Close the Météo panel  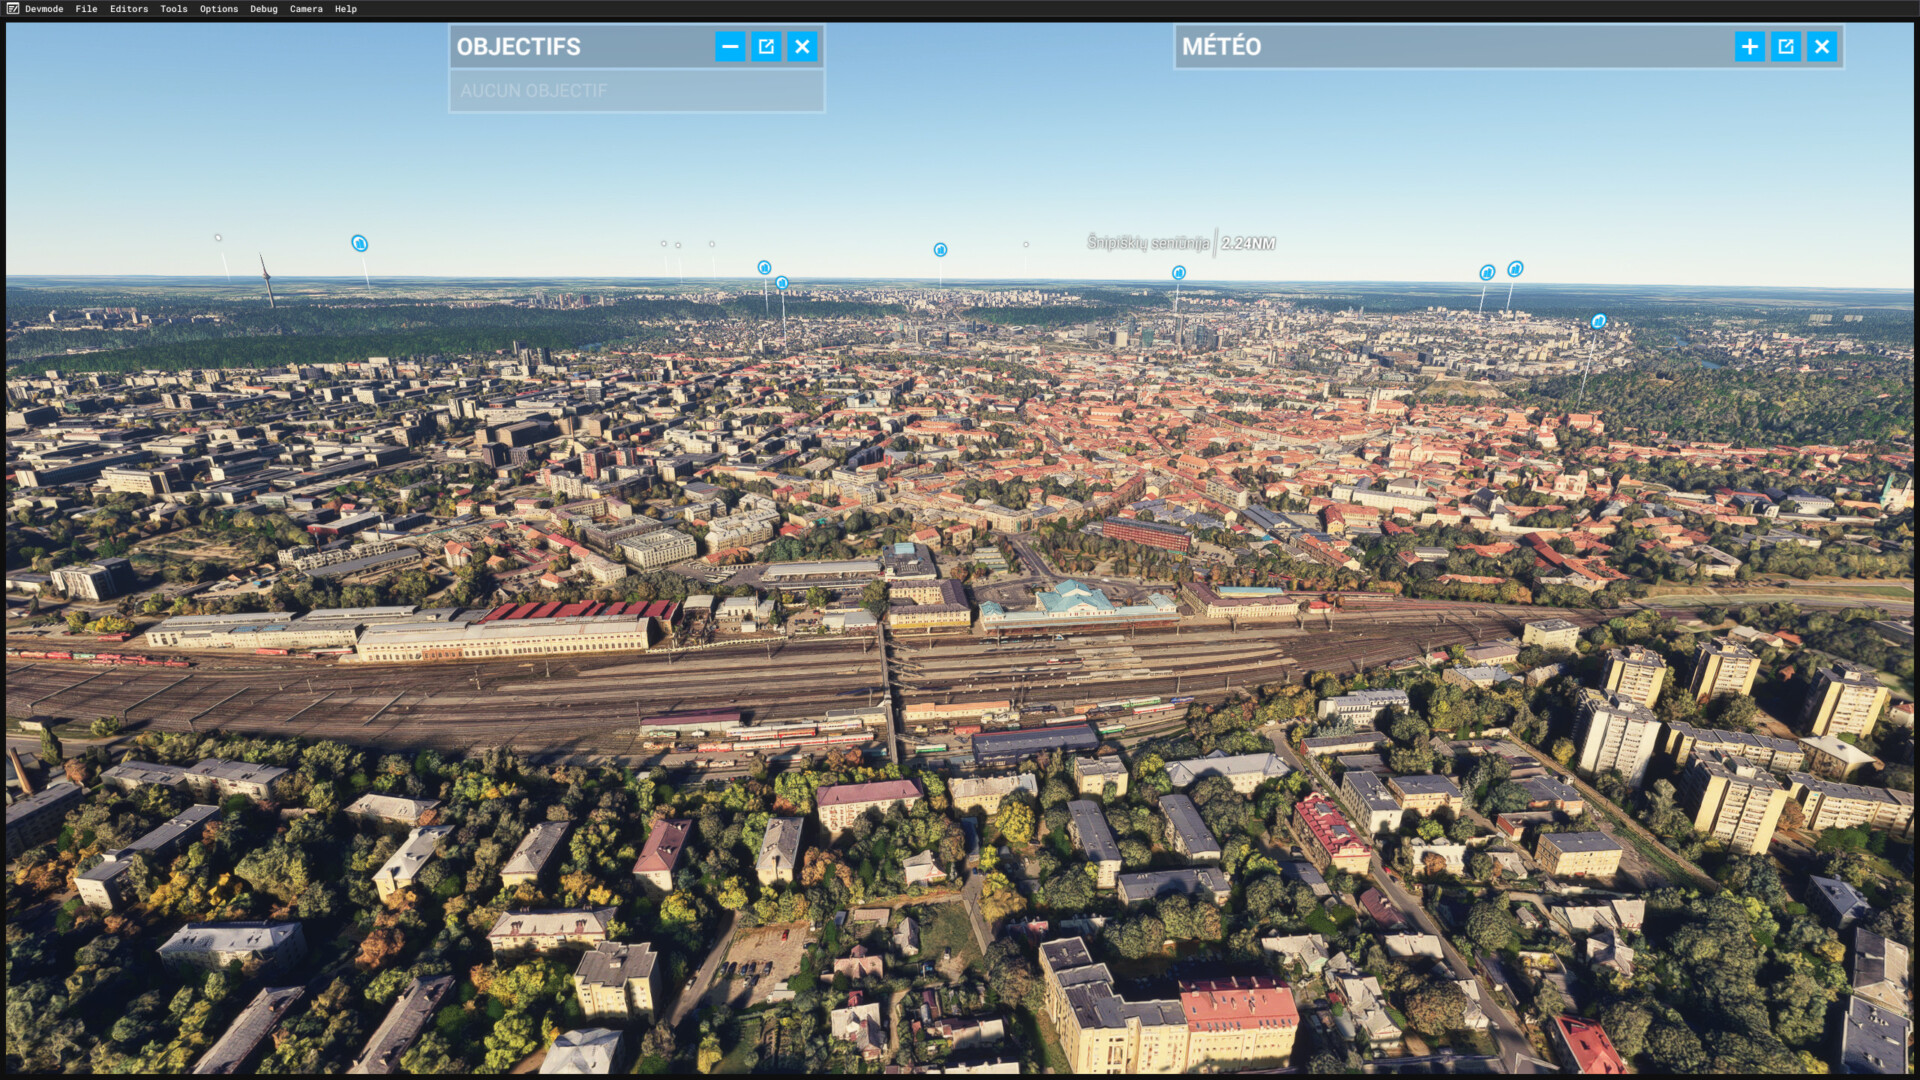click(x=1822, y=46)
